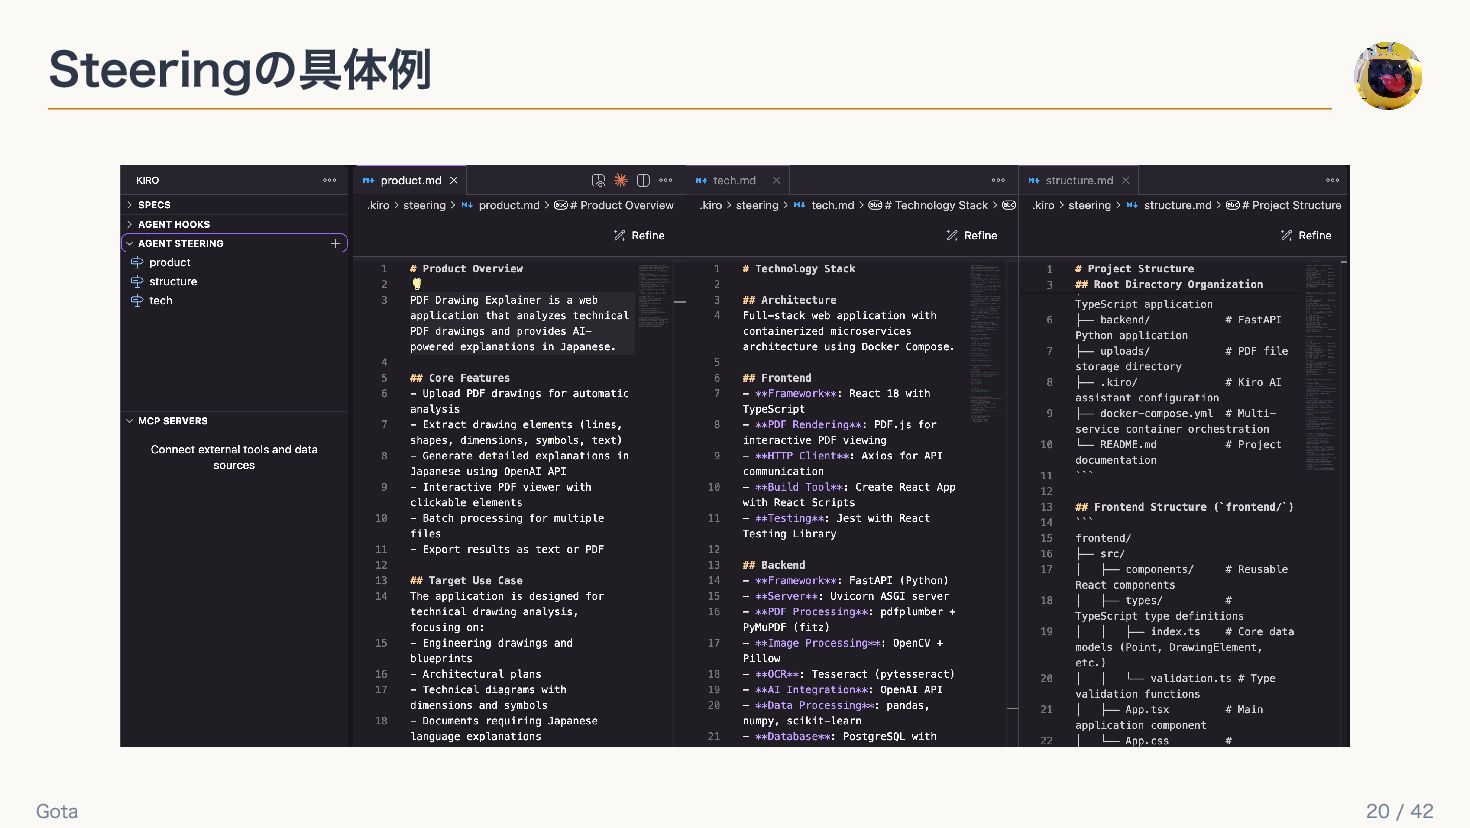Click the presenter avatar on the slide

tap(1388, 75)
